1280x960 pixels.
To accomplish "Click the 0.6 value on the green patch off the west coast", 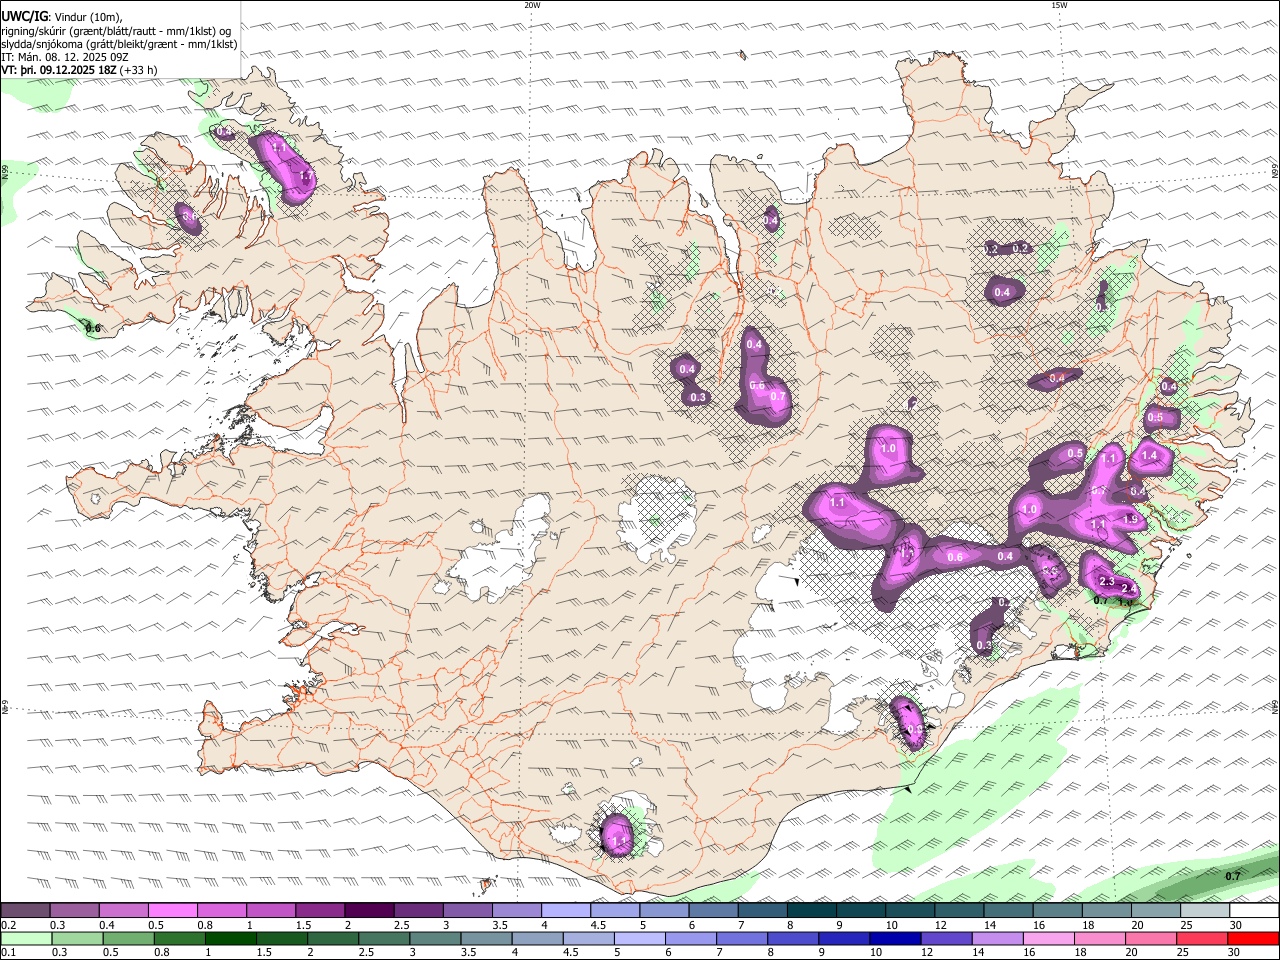I will tap(93, 328).
